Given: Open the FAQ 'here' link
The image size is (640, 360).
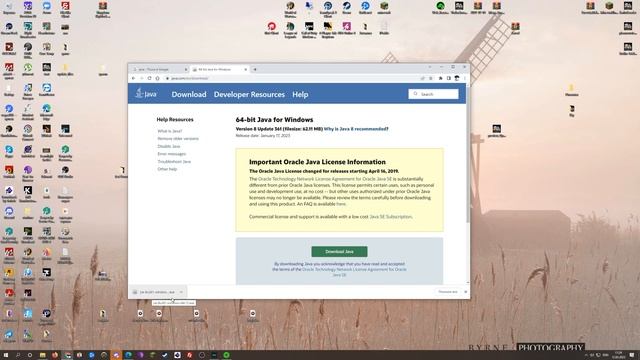Looking at the screenshot, I should click(341, 204).
